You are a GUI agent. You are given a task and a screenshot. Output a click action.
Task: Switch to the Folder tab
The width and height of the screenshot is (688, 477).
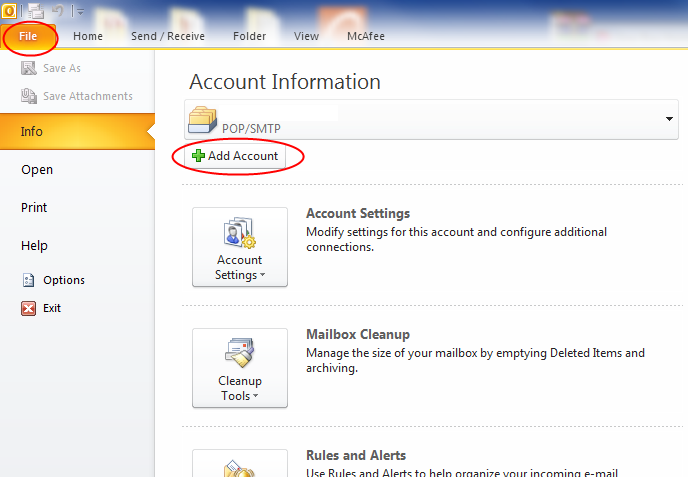coord(249,36)
